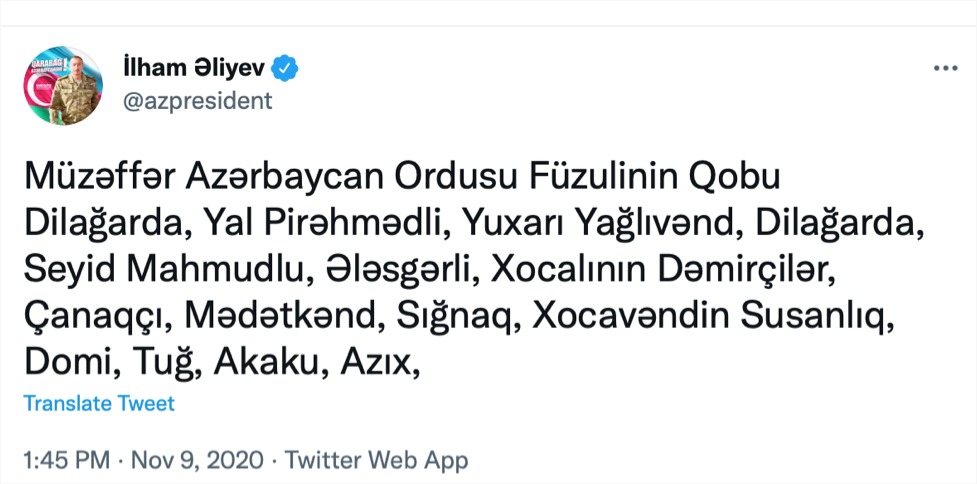The image size is (977, 484).
Task: Click the Translate Tweet link
Action: click(98, 403)
